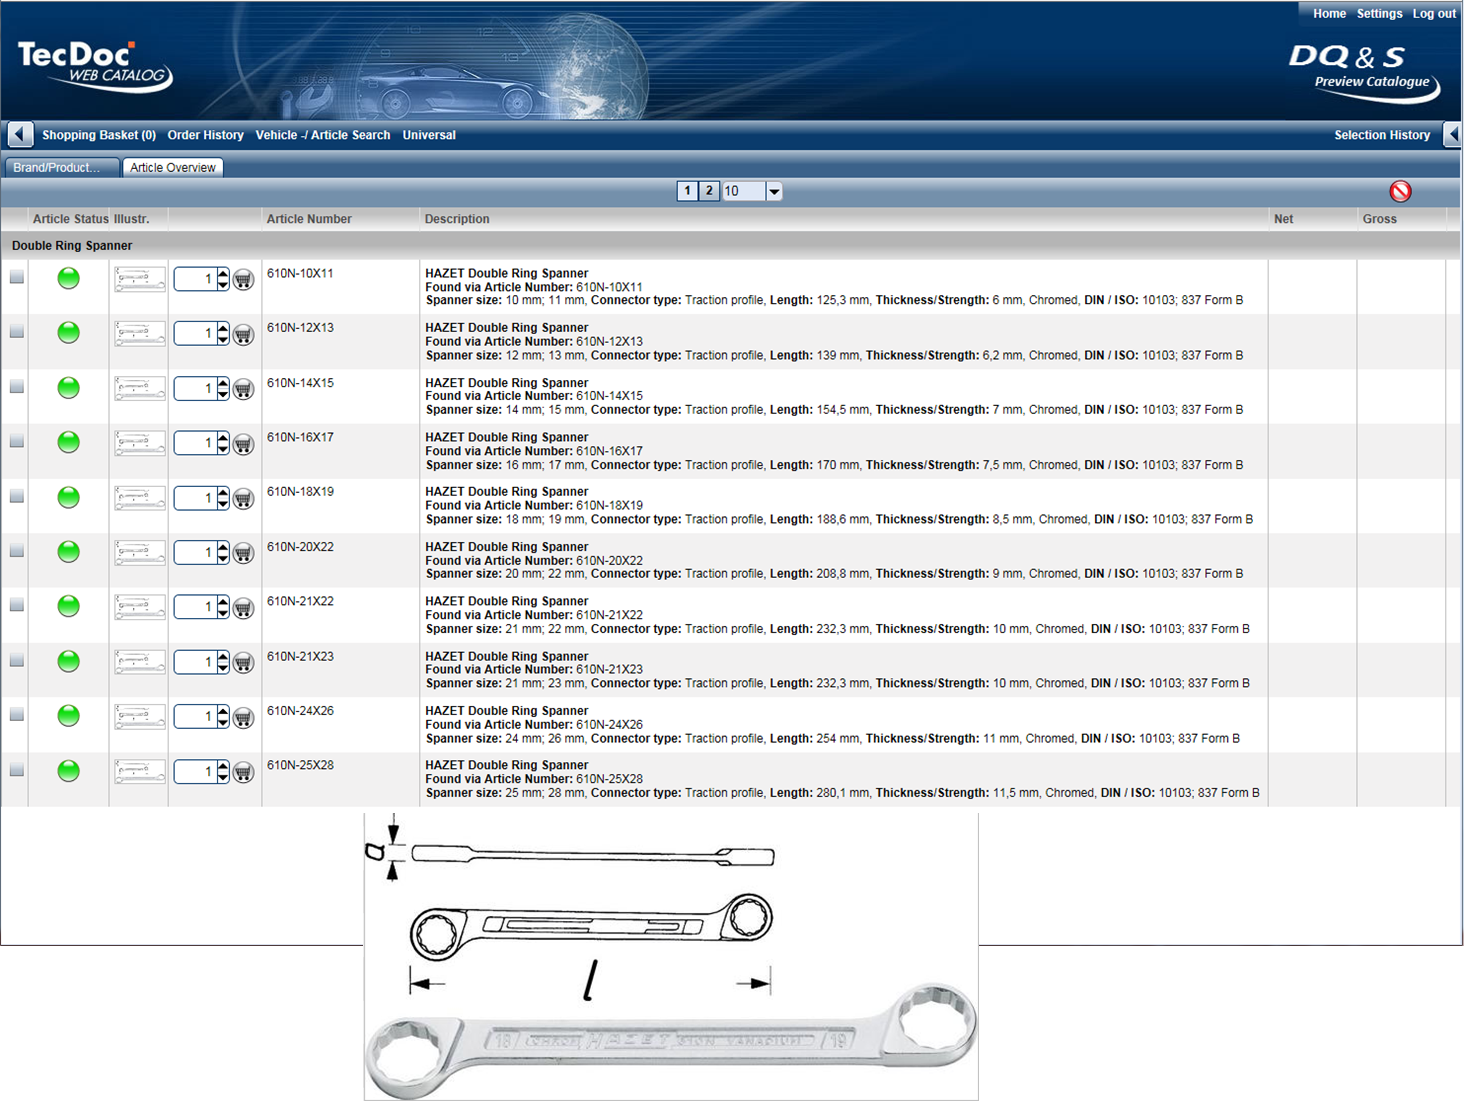This screenshot has height=1101, width=1464.
Task: Decrease quantity for 610N-24X26
Action: click(223, 722)
